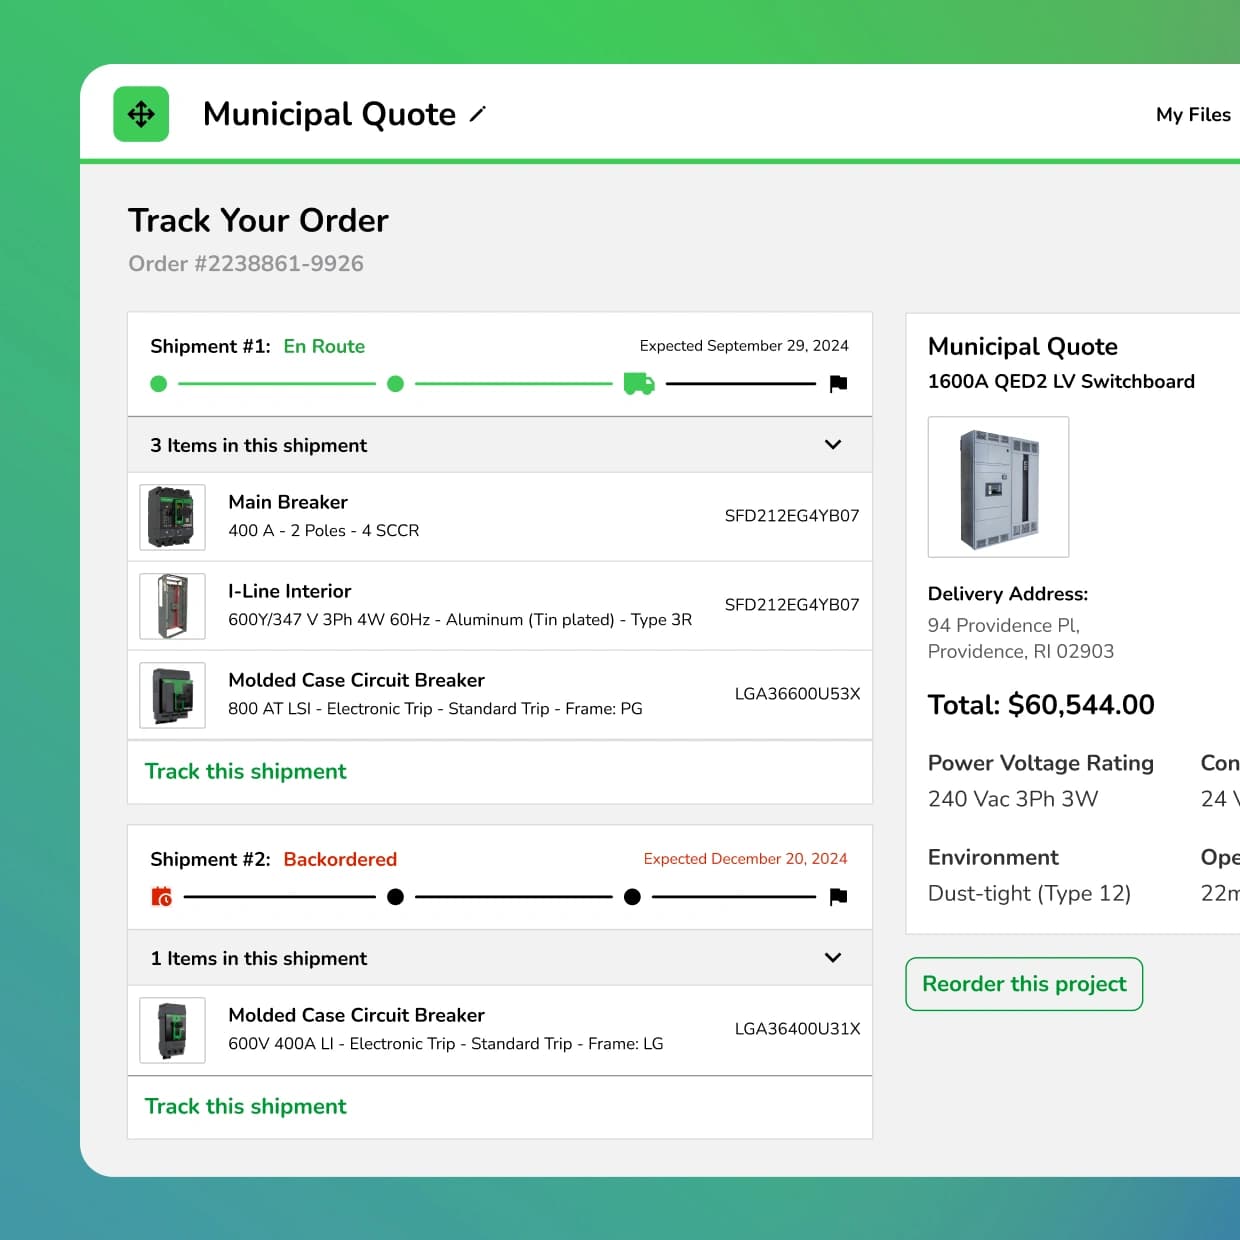The image size is (1240, 1240).
Task: Click 400 A - 2 Poles - 4 SCCR description
Action: (324, 531)
